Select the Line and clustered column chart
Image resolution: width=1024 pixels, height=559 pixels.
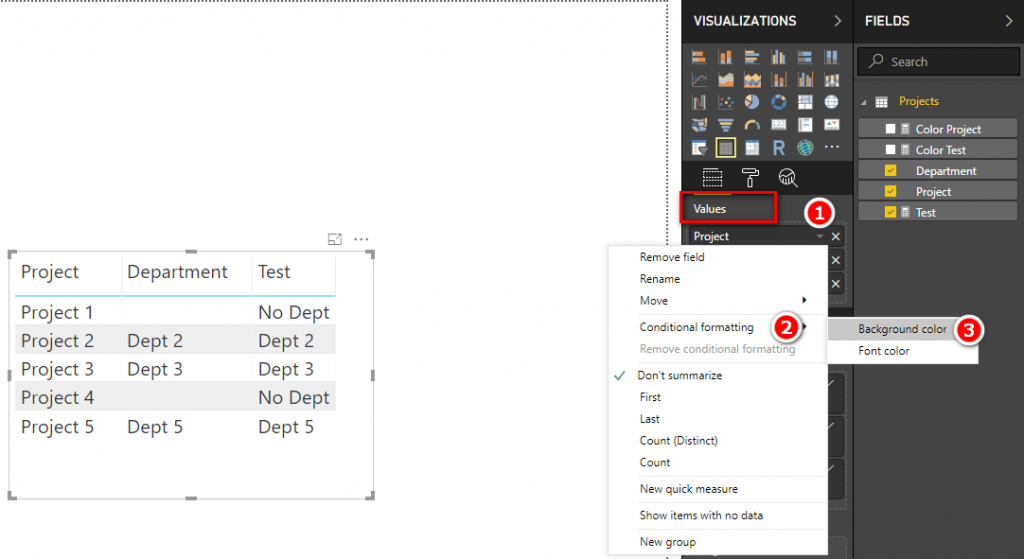[805, 80]
